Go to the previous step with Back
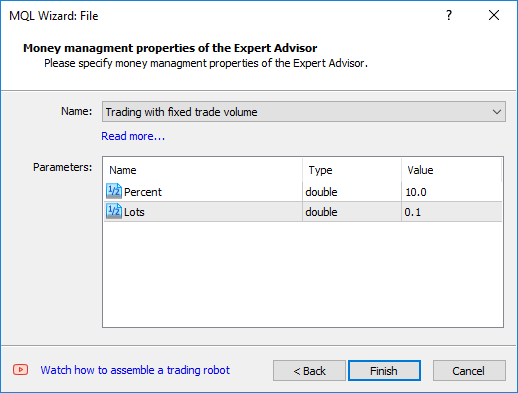 [309, 371]
